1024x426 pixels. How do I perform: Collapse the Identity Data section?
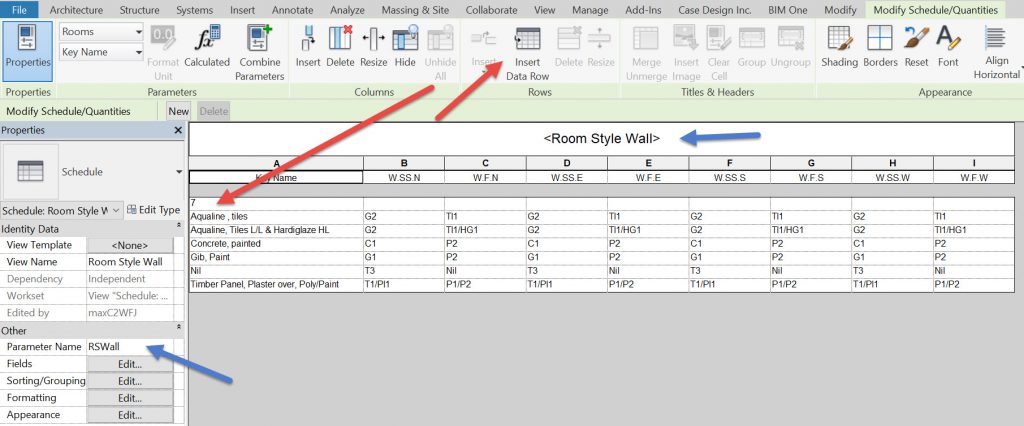click(178, 227)
